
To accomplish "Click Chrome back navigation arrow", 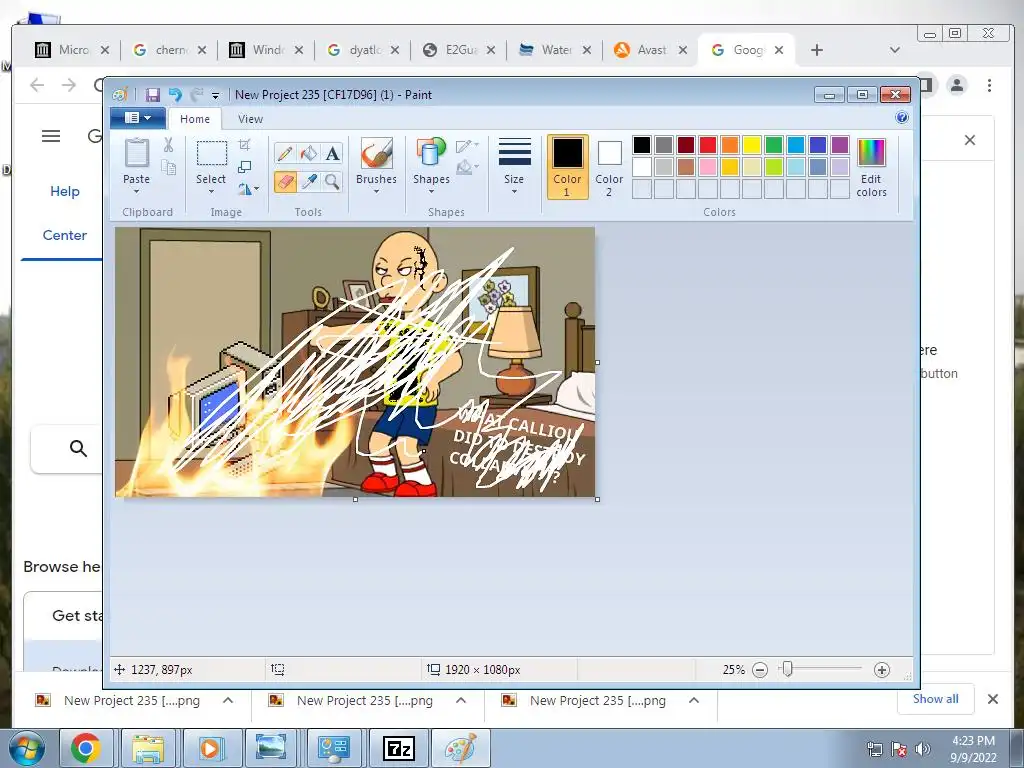I will point(37,85).
